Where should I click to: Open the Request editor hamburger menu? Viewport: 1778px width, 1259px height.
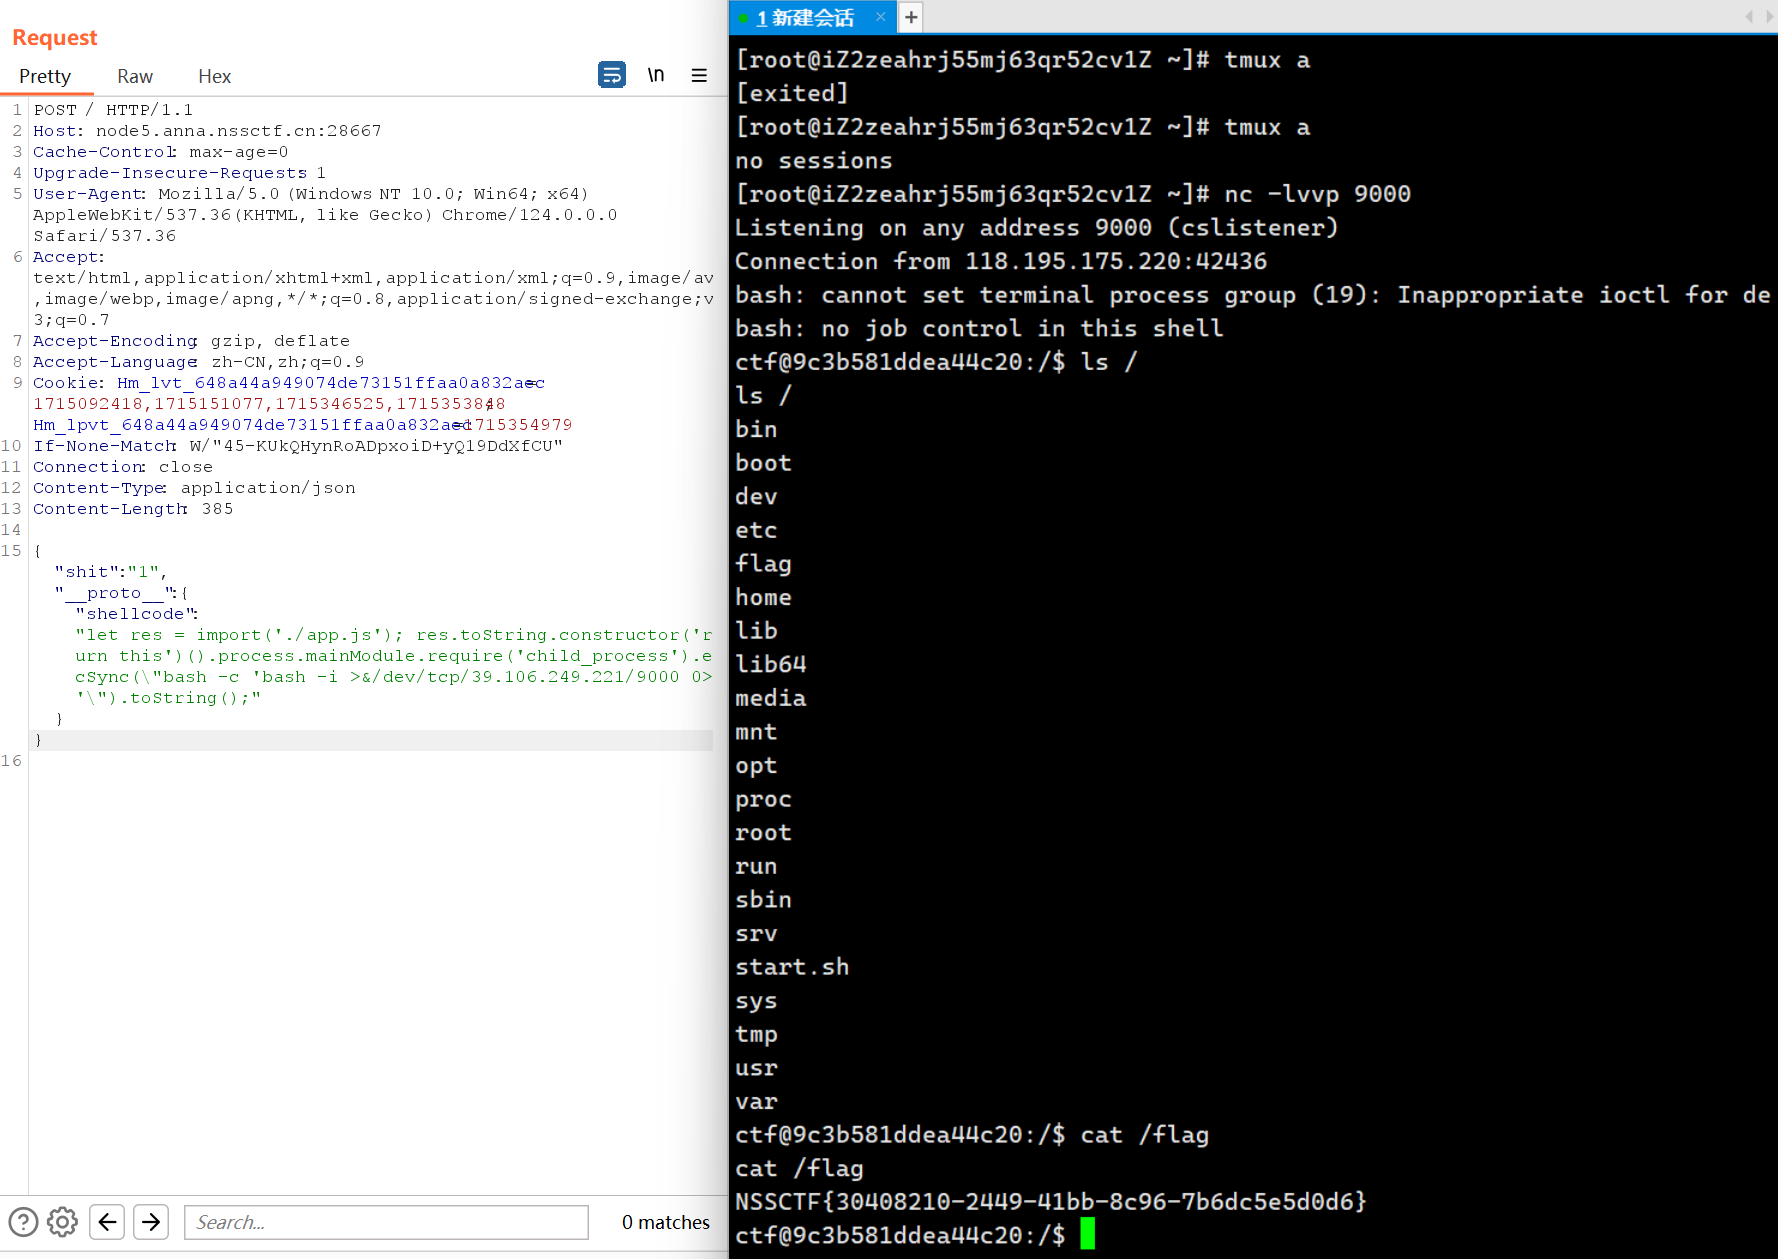point(699,75)
